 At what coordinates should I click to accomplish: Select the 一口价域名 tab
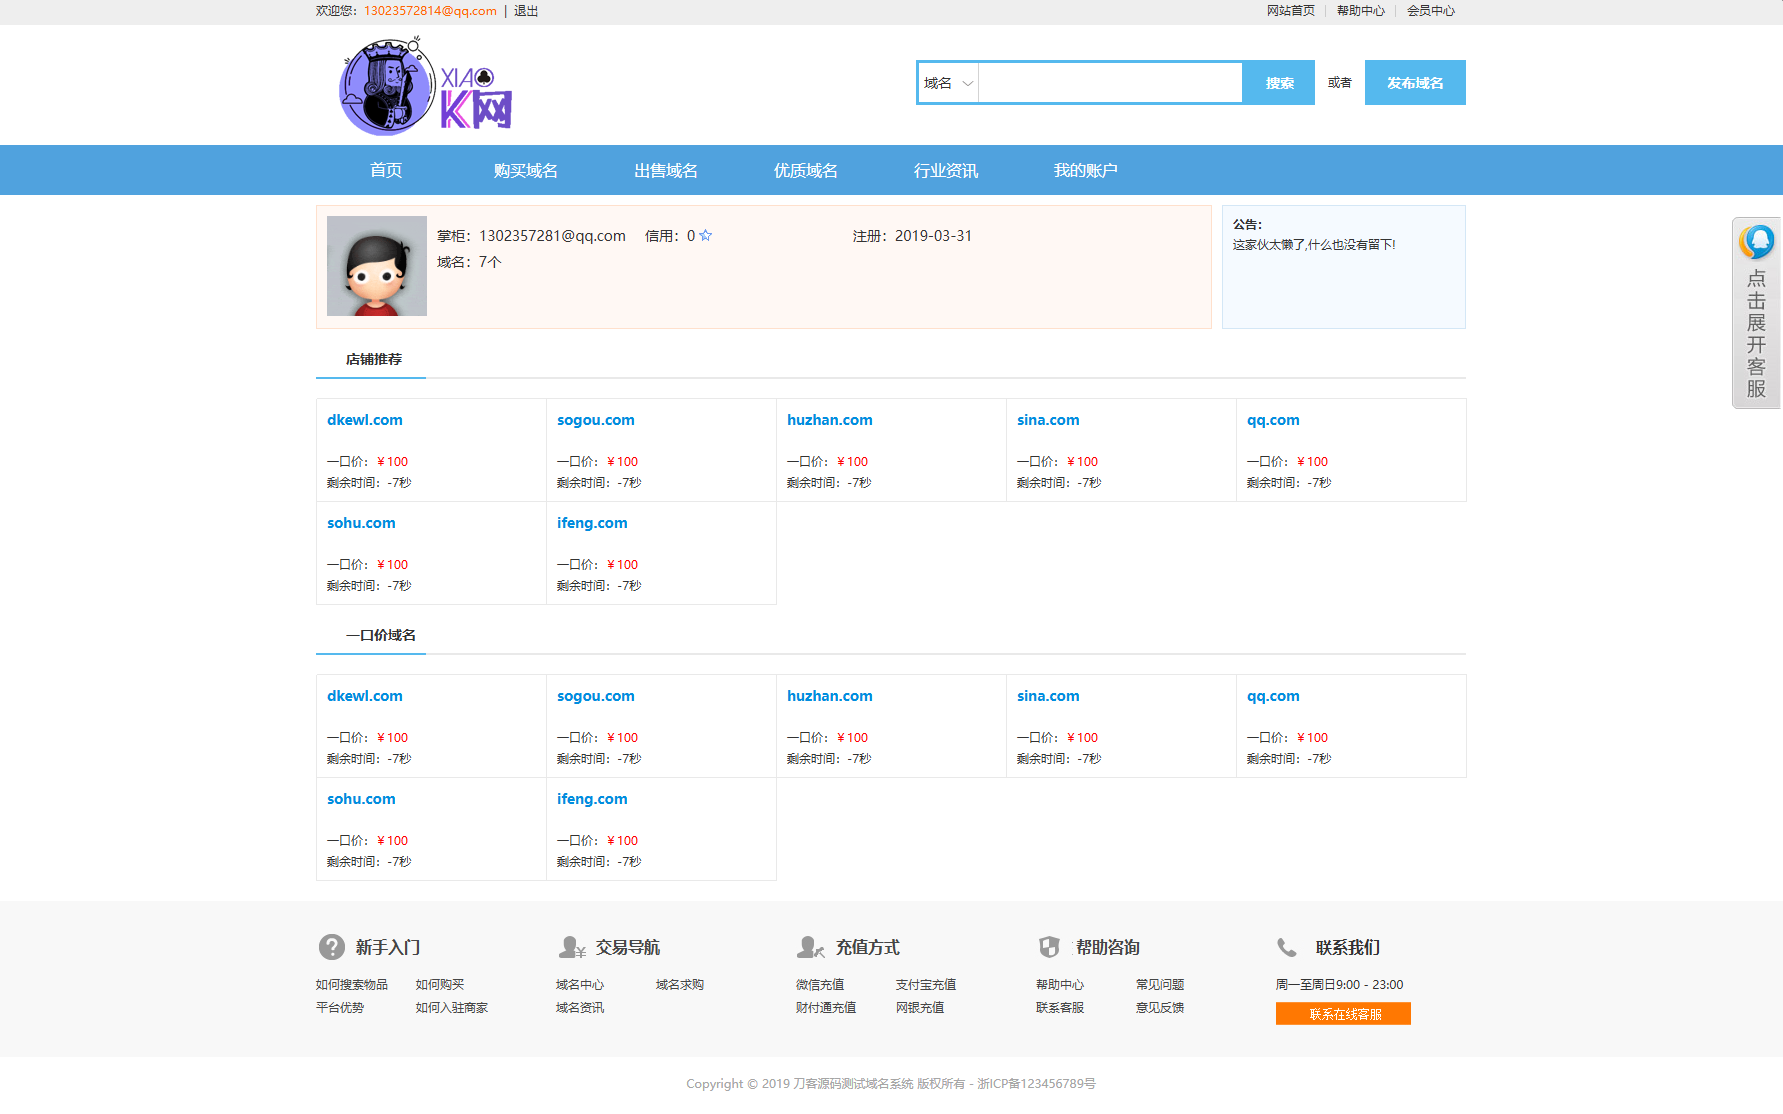point(380,635)
